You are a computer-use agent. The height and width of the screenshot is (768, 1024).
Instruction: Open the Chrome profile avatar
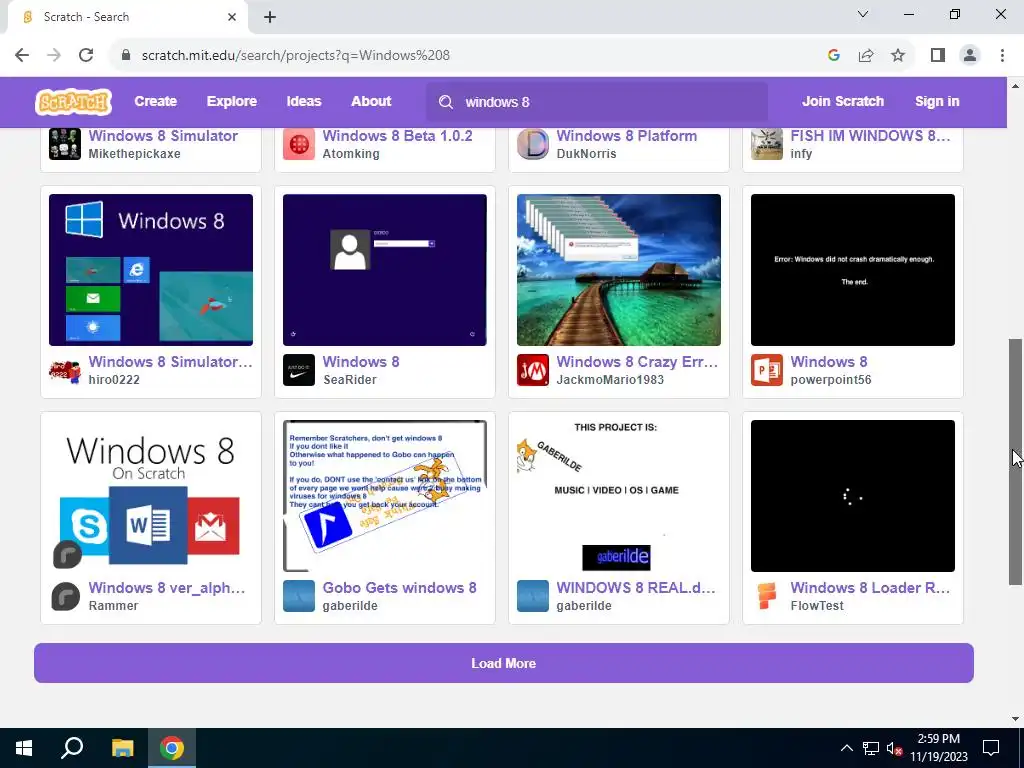[970, 56]
